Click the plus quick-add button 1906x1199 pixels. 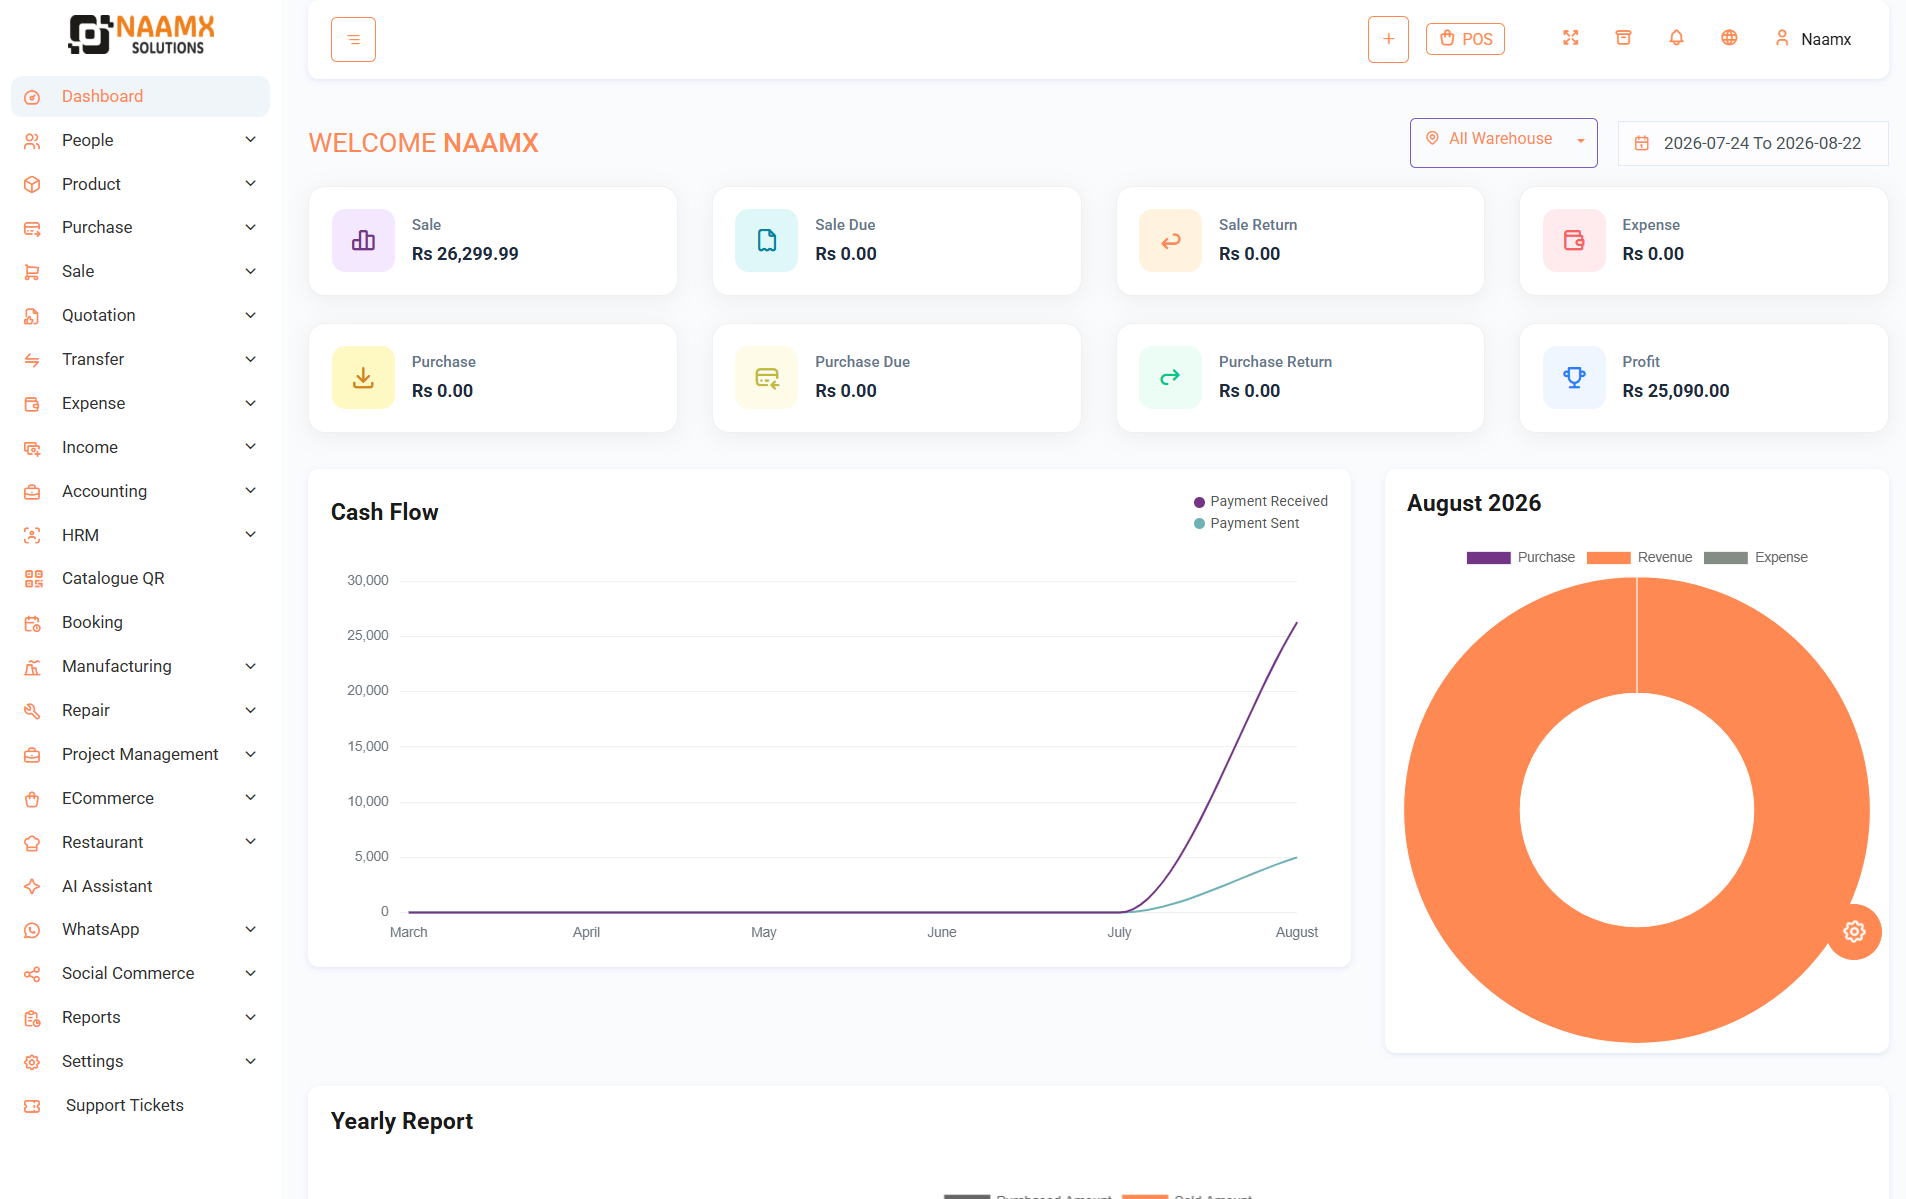(x=1388, y=40)
